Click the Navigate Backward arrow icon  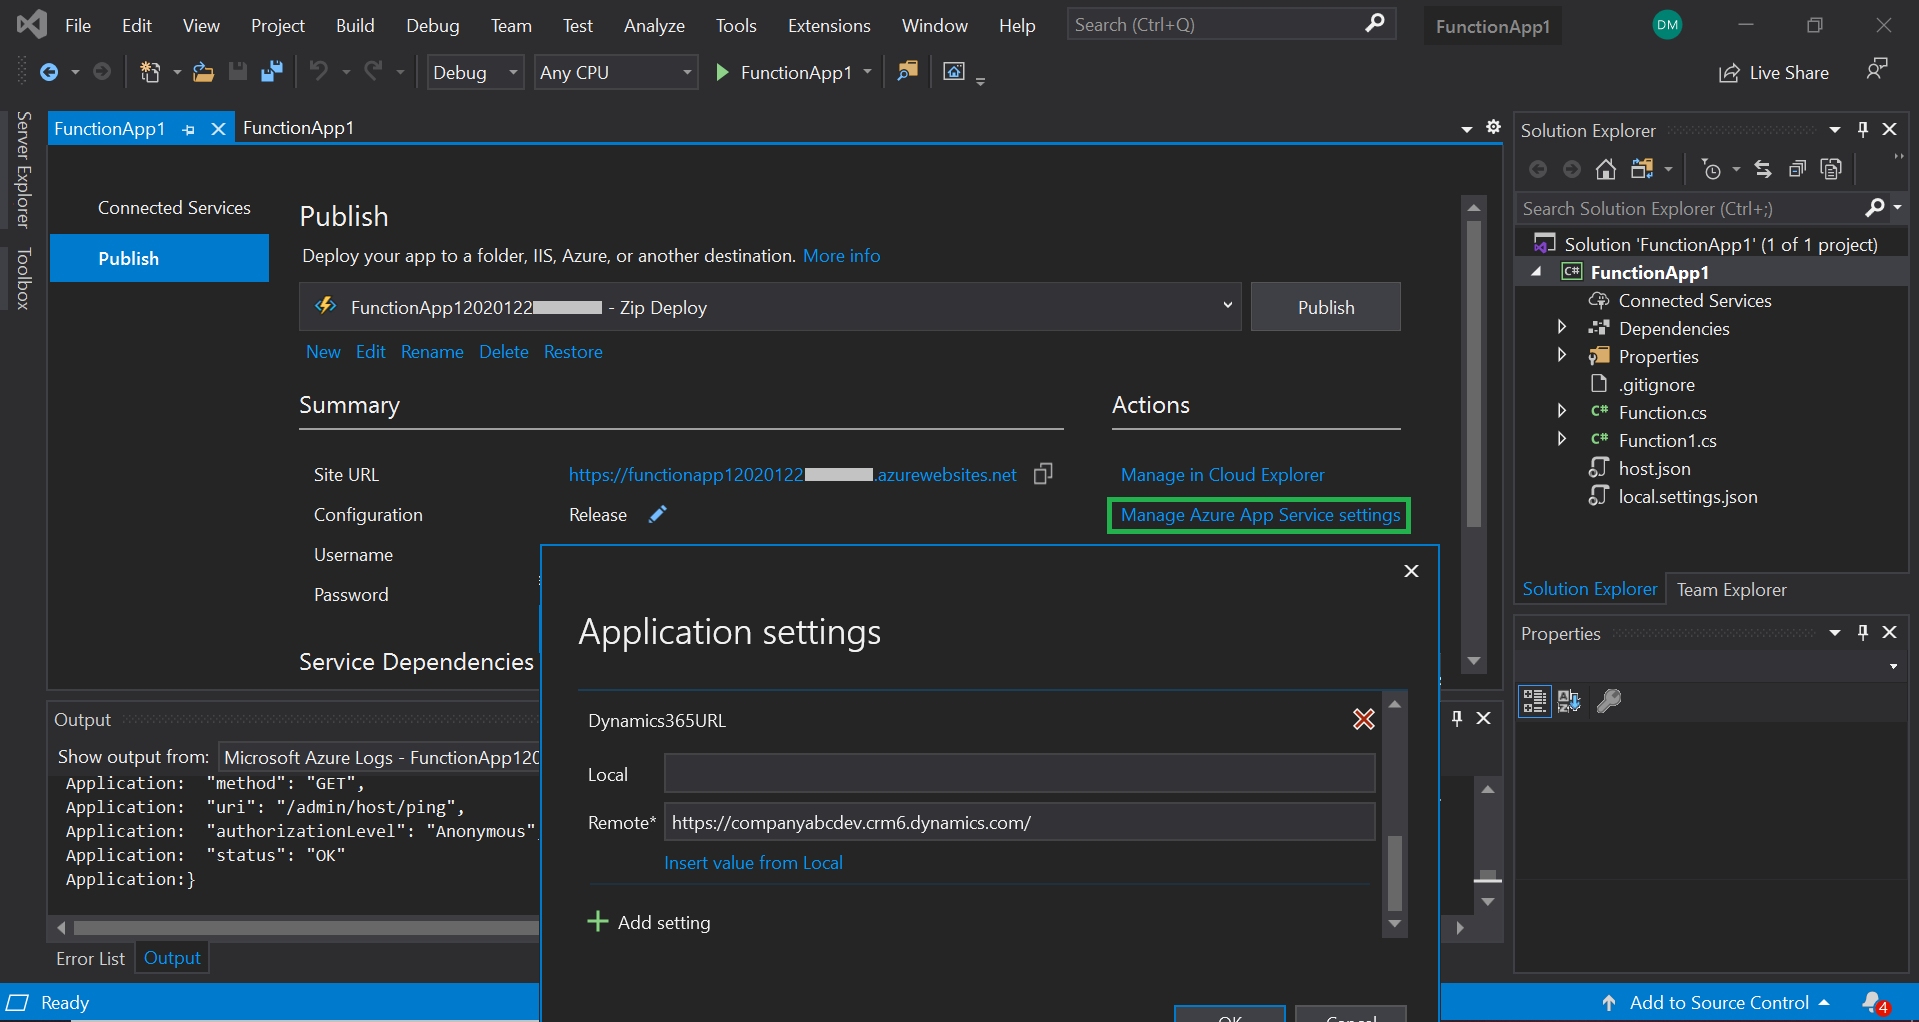click(48, 72)
